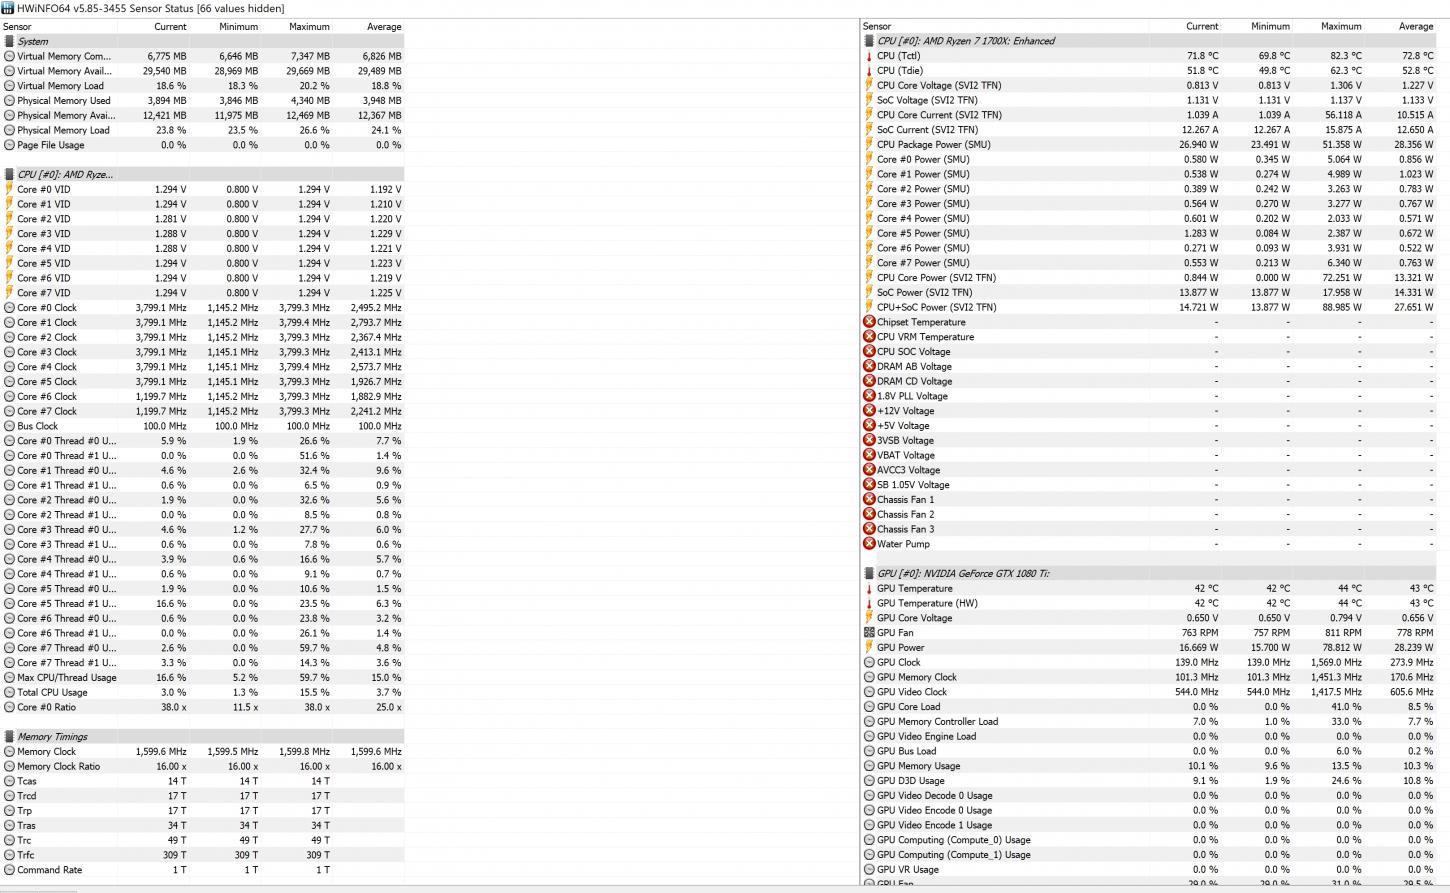The height and width of the screenshot is (893, 1450).
Task: Collapse the Memory Timings group header
Action: (x=203, y=737)
